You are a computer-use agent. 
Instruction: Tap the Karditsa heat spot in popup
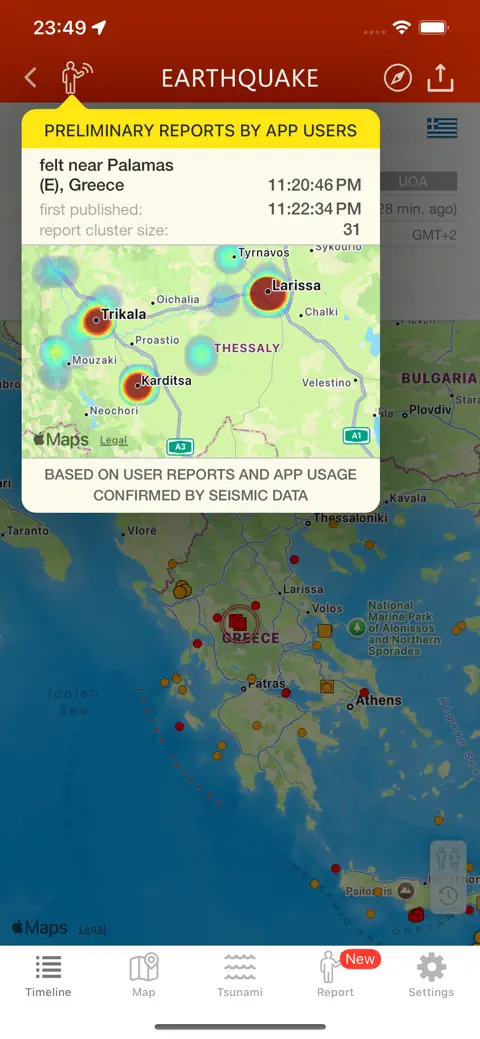139,386
